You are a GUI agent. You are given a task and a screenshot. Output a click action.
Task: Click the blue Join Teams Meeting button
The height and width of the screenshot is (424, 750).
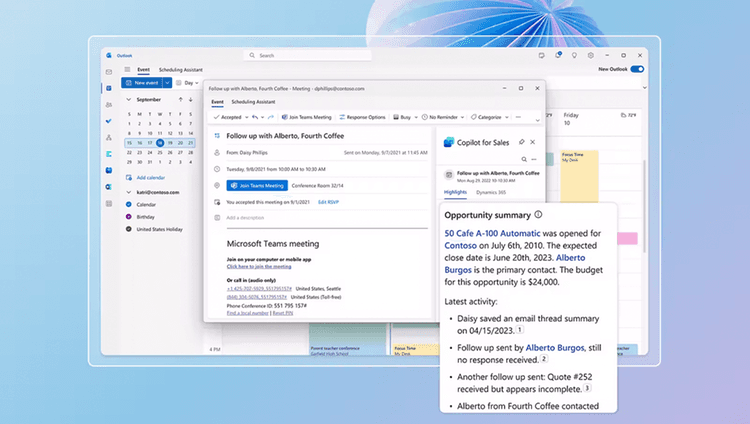257,185
